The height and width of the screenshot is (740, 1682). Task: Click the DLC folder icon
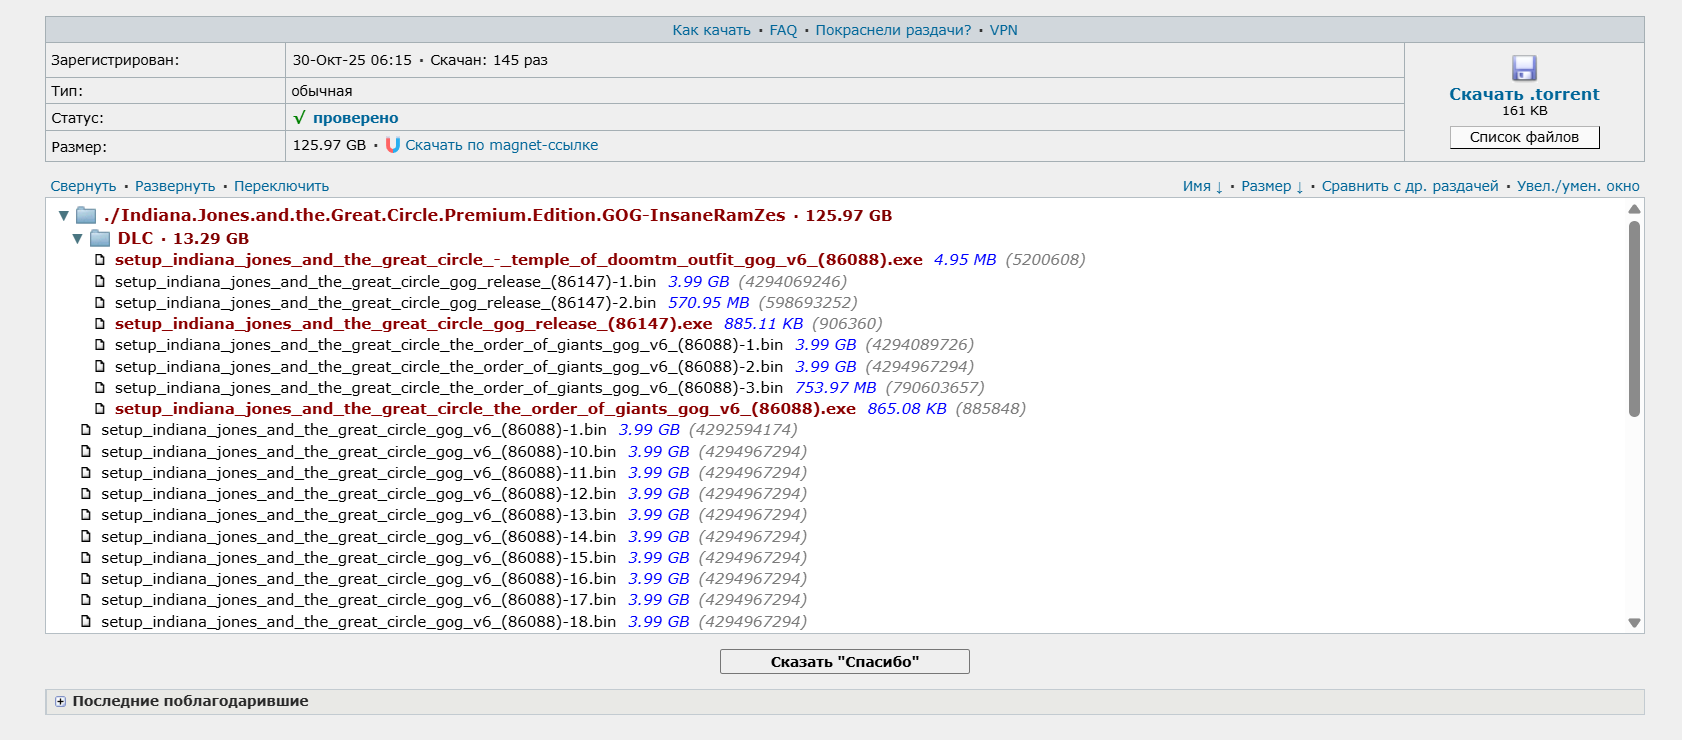[x=100, y=238]
